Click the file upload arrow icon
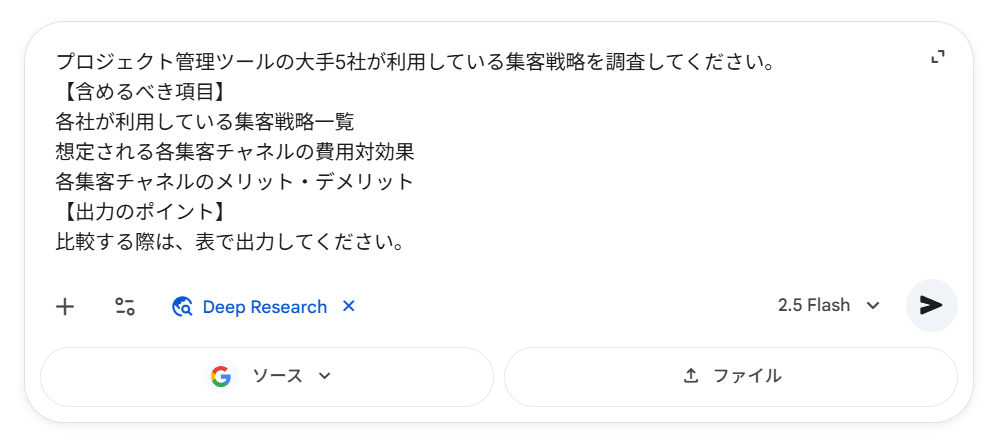Image resolution: width=998 pixels, height=444 pixels. (x=690, y=376)
